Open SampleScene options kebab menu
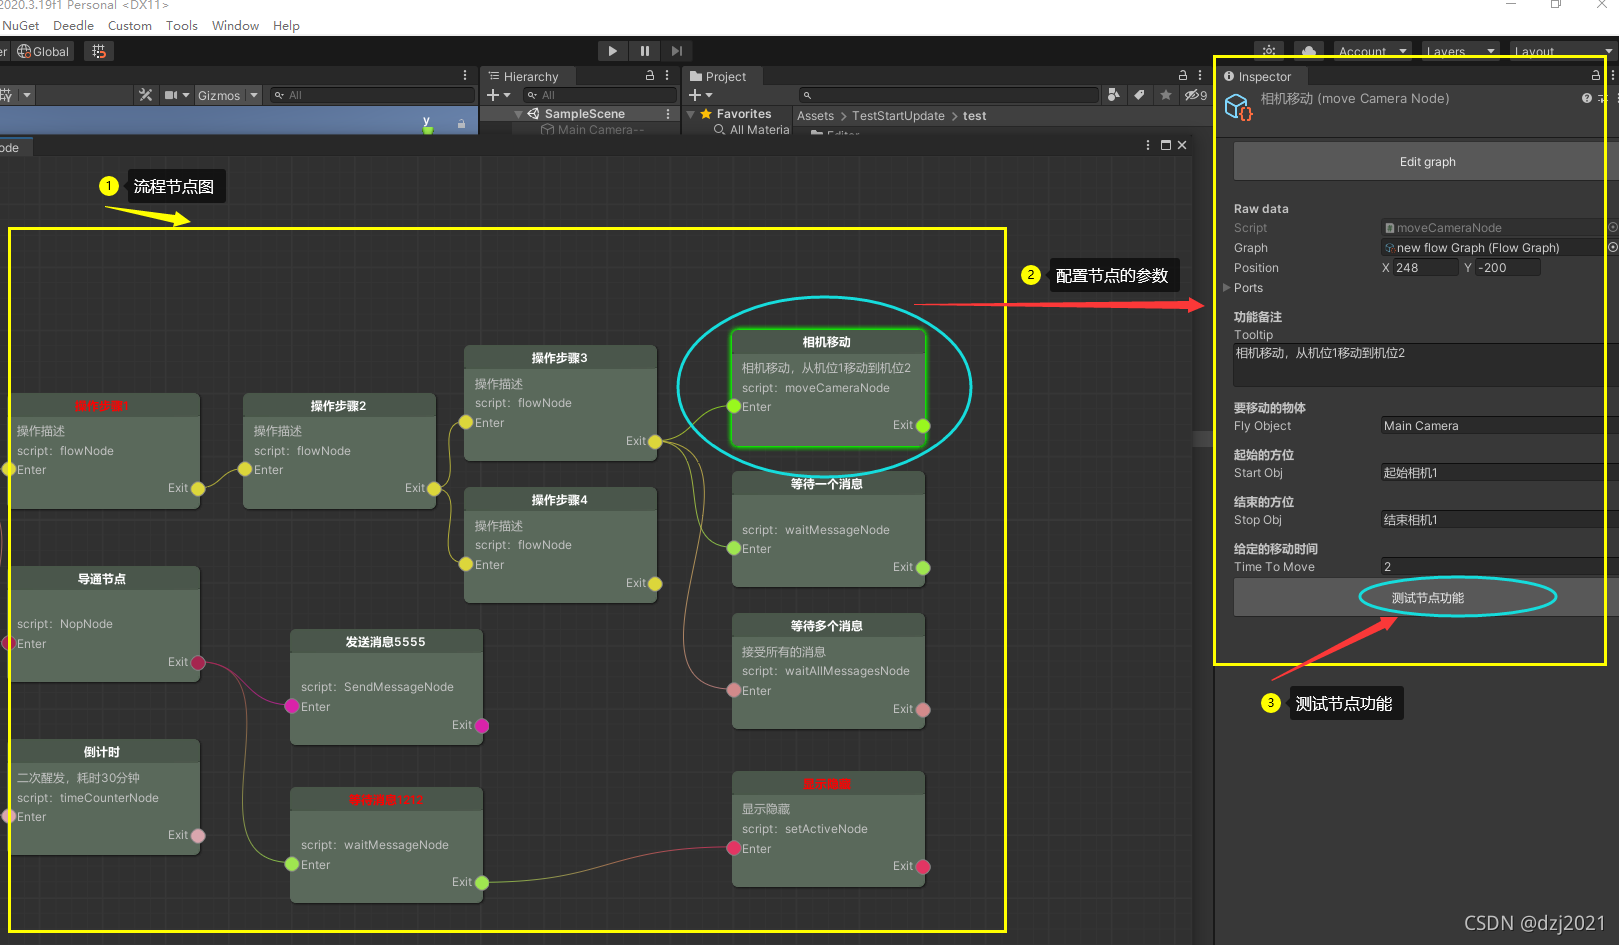 point(668,114)
